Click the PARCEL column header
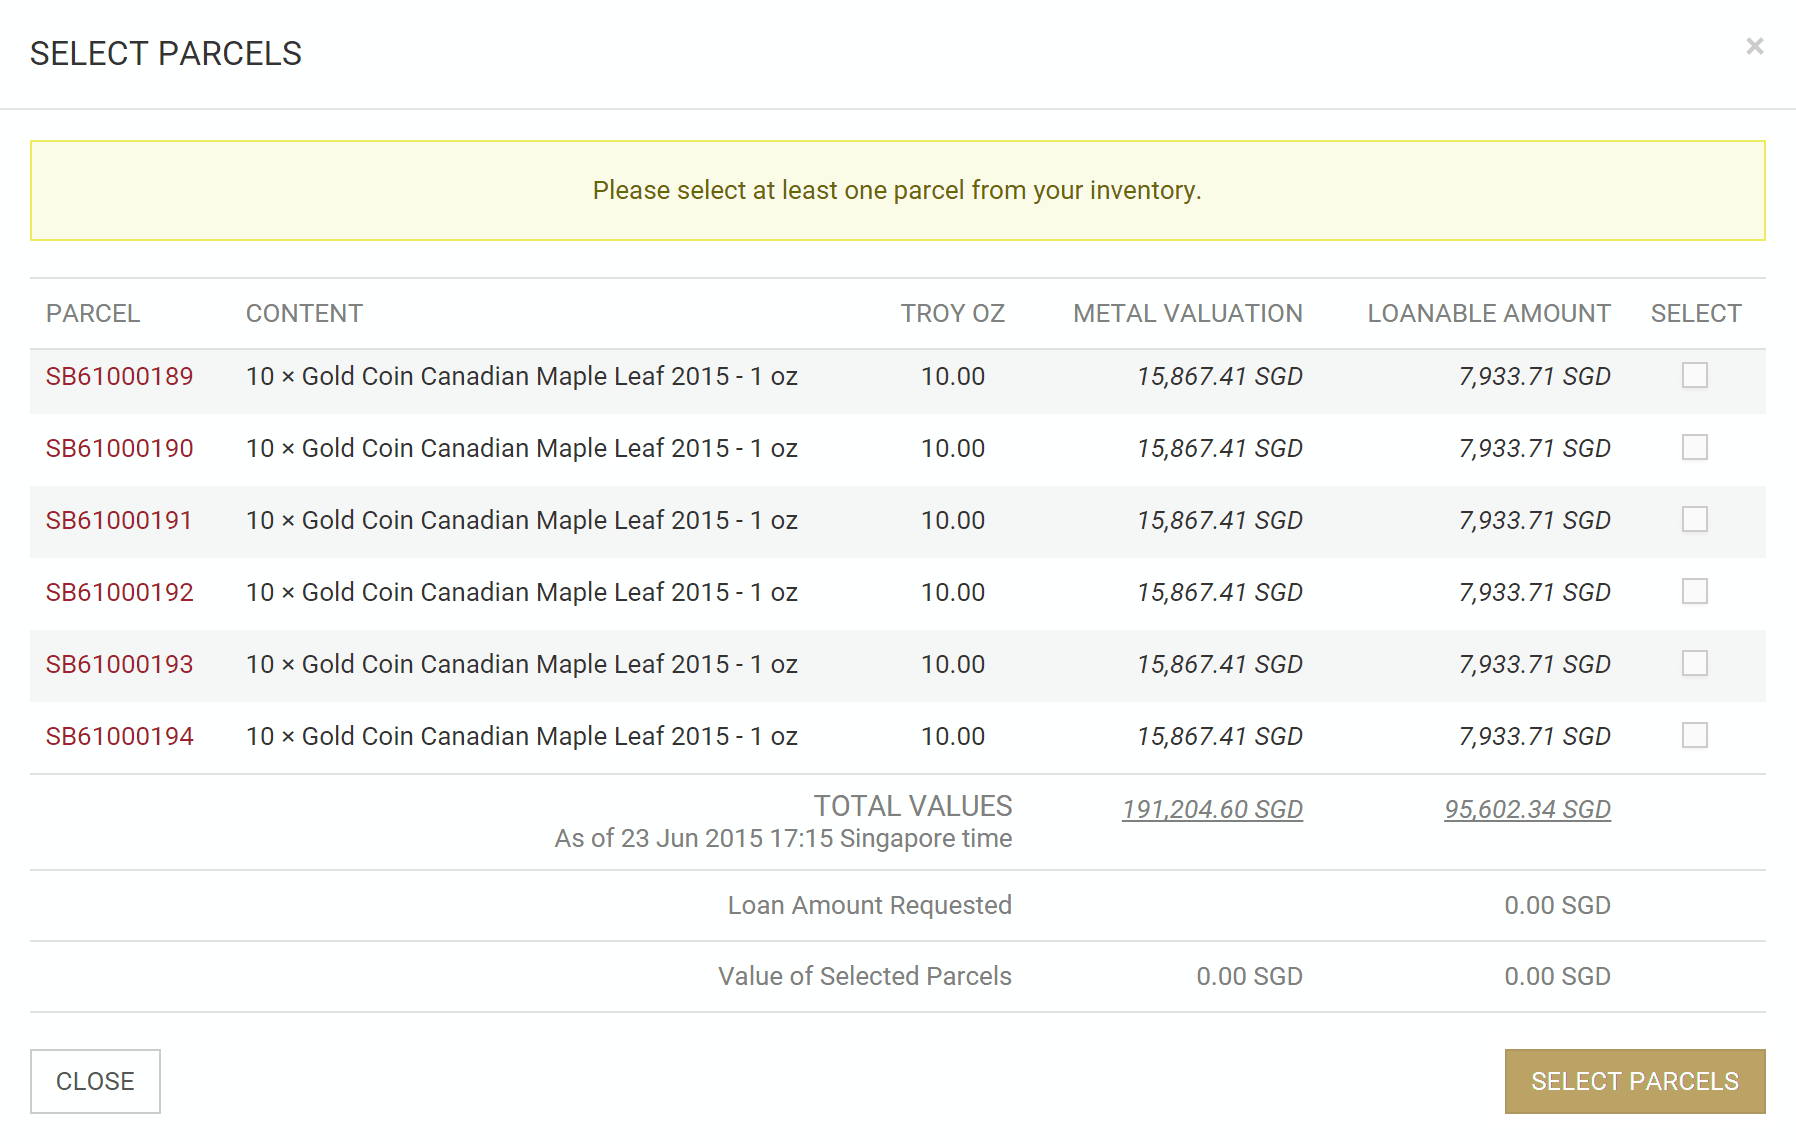 click(93, 313)
